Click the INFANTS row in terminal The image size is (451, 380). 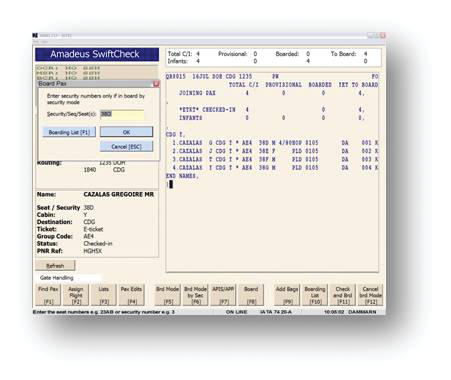[272, 118]
